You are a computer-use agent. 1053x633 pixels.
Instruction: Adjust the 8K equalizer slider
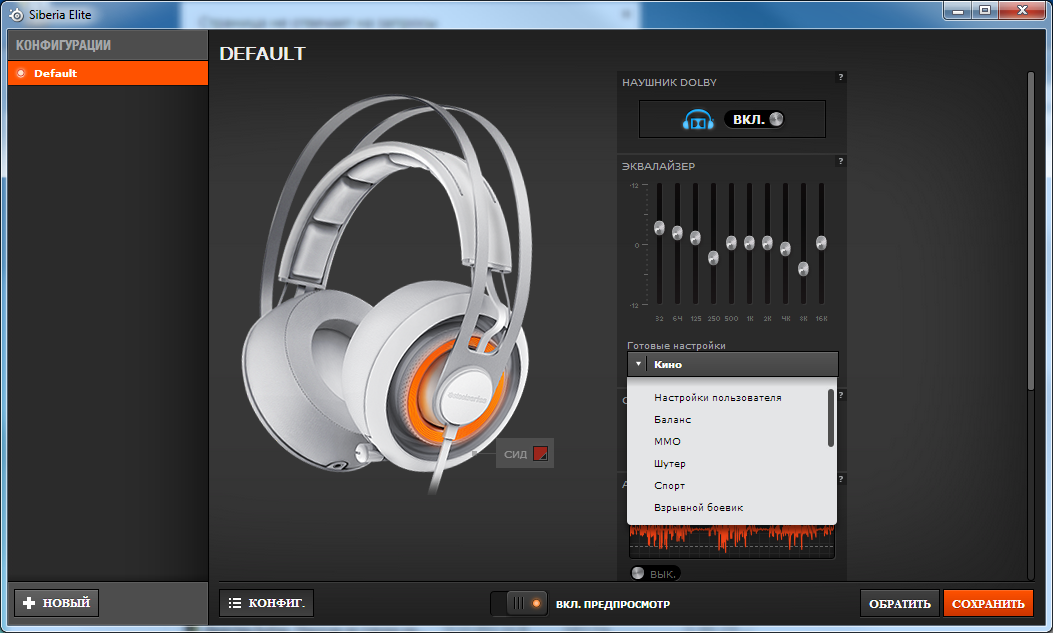[x=803, y=269]
